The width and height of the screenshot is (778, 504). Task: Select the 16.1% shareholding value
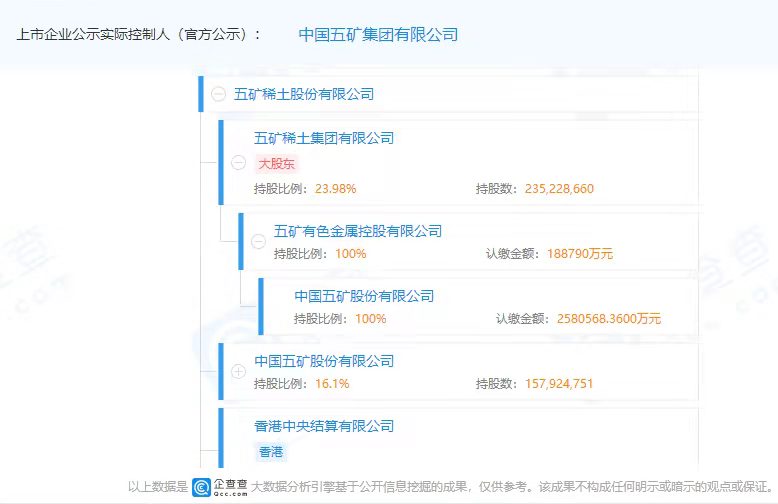click(x=332, y=384)
